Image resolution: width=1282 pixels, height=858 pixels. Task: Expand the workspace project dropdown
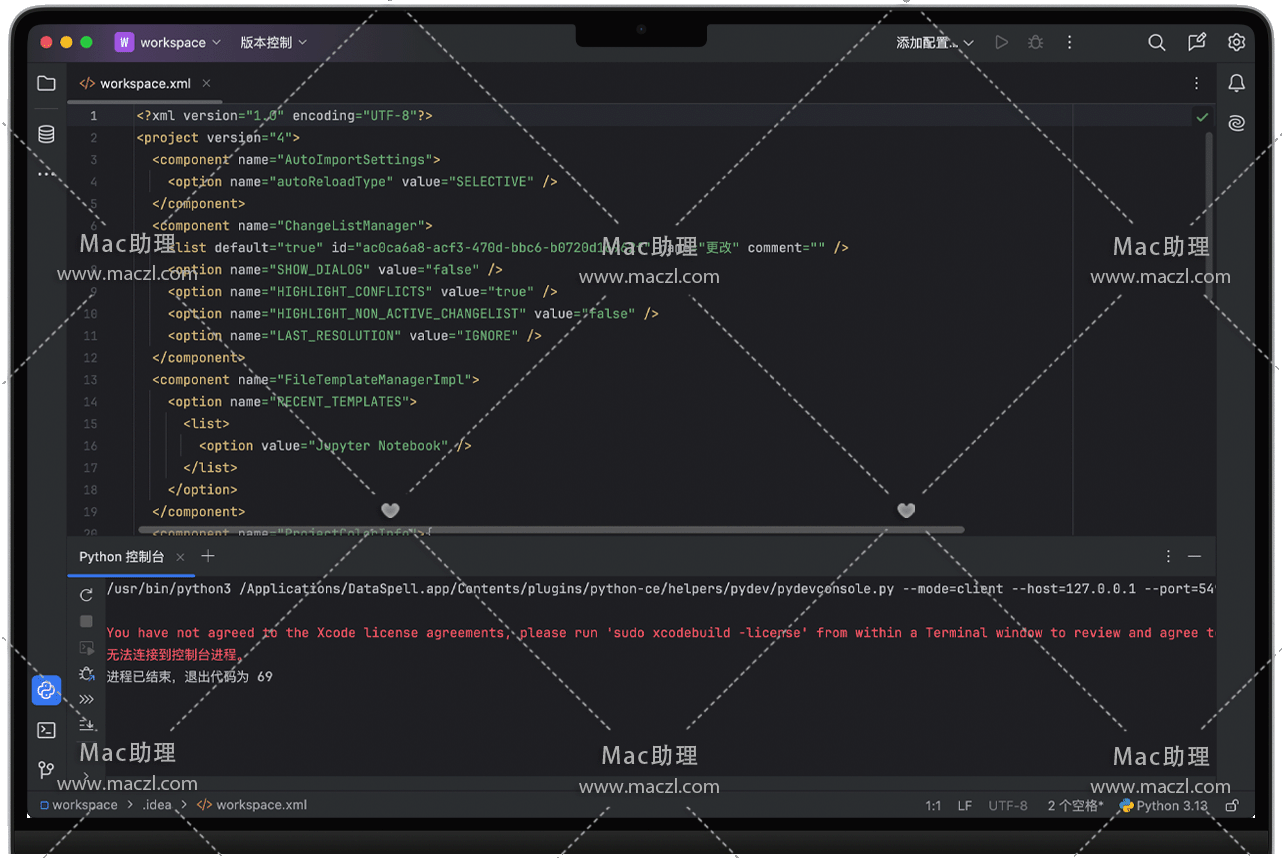170,42
